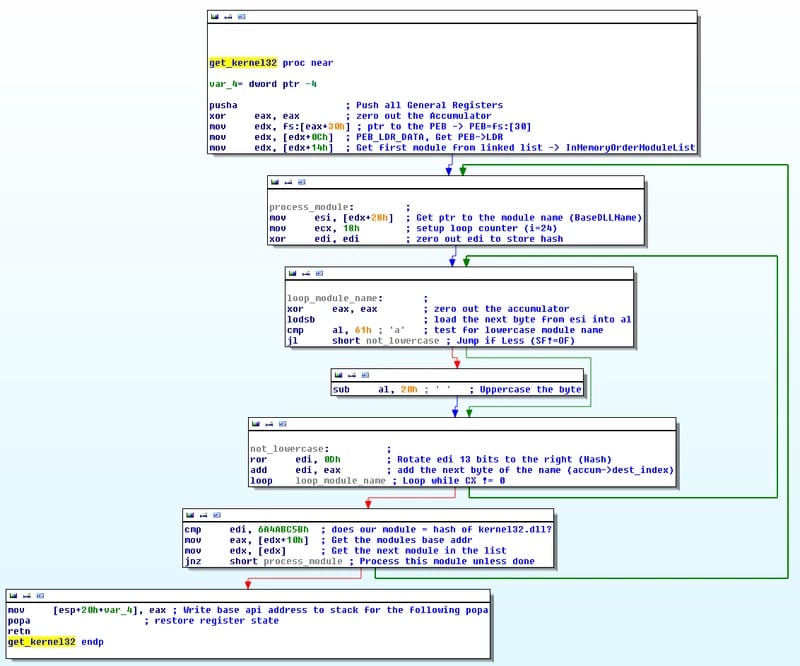This screenshot has height=666, width=800.
Task: Click rightmost title icon on loop_module_name node
Action: [x=320, y=272]
